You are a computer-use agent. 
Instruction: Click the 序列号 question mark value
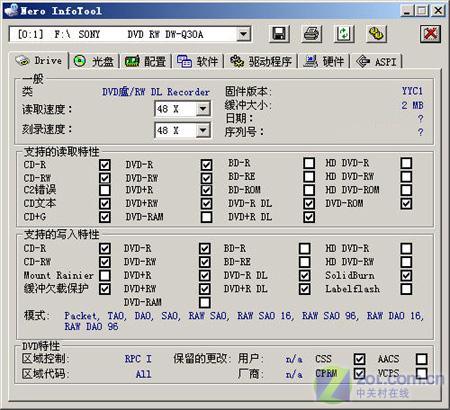pos(421,132)
